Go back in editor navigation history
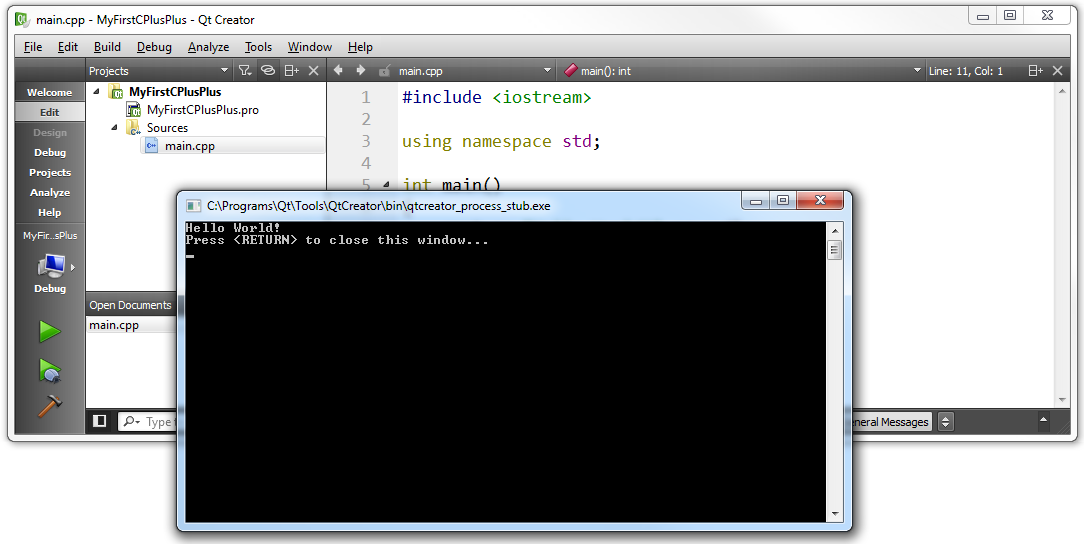 pyautogui.click(x=338, y=71)
